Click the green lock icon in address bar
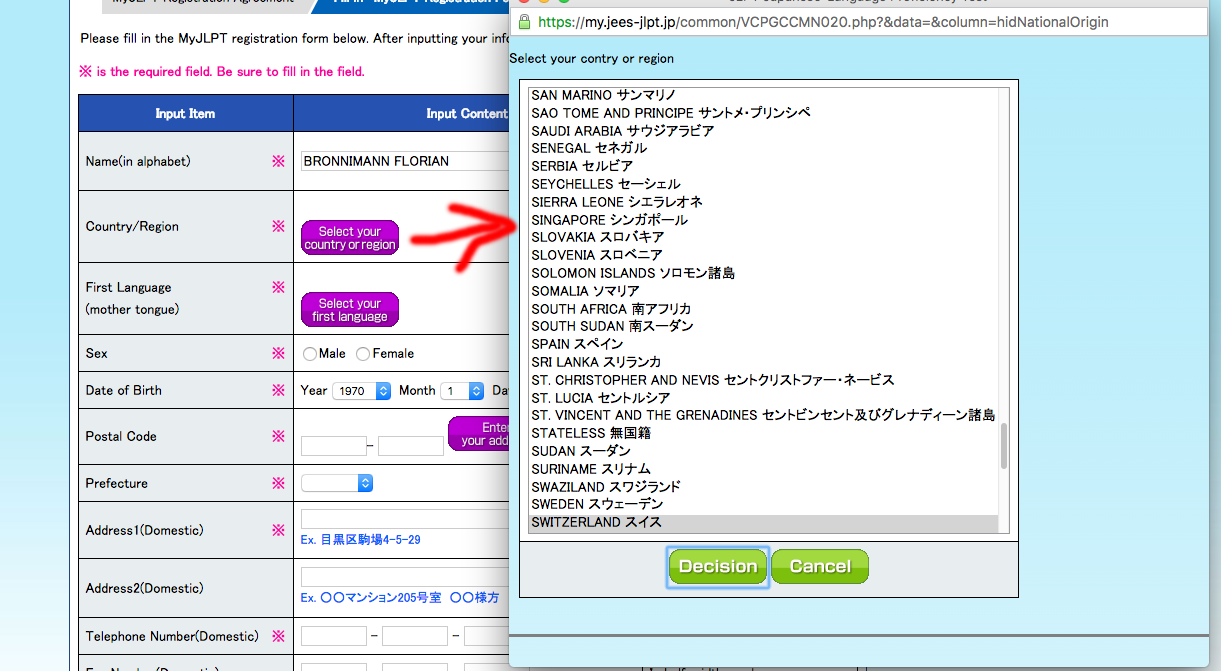 coord(523,21)
